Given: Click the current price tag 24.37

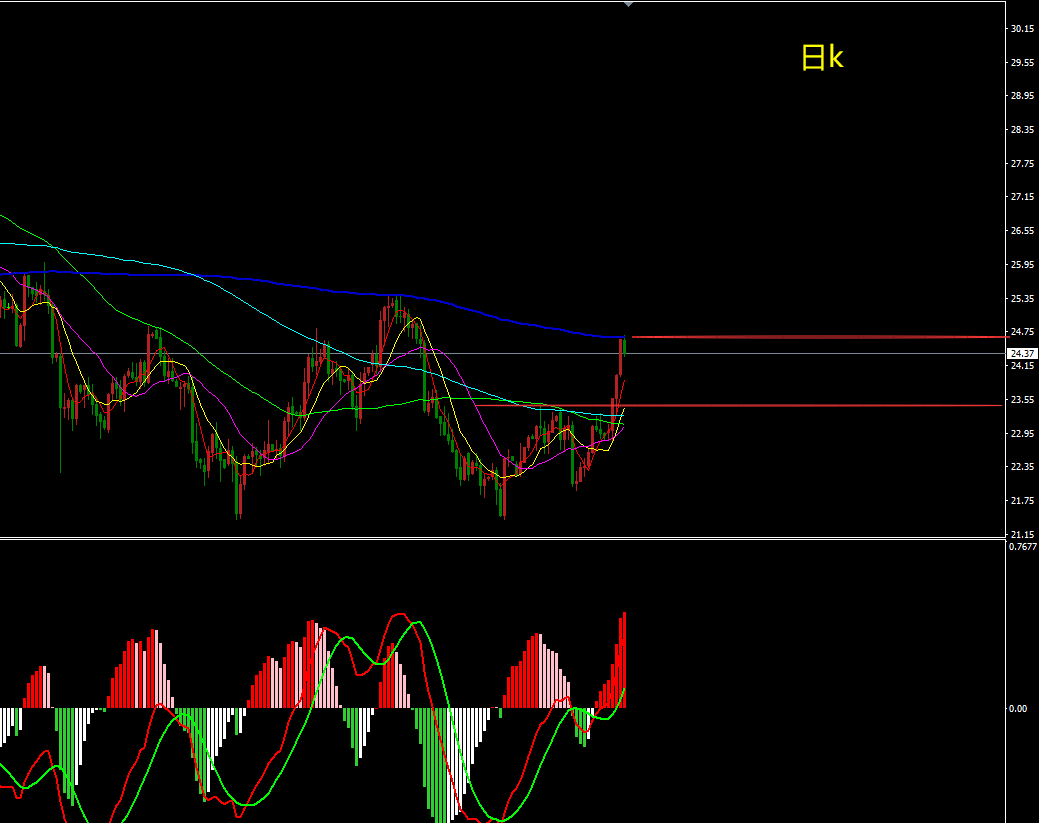Looking at the screenshot, I should 1022,354.
